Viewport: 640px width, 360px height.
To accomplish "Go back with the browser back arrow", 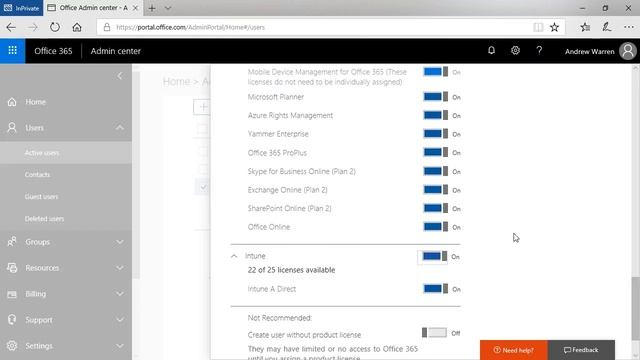I will pos(11,27).
